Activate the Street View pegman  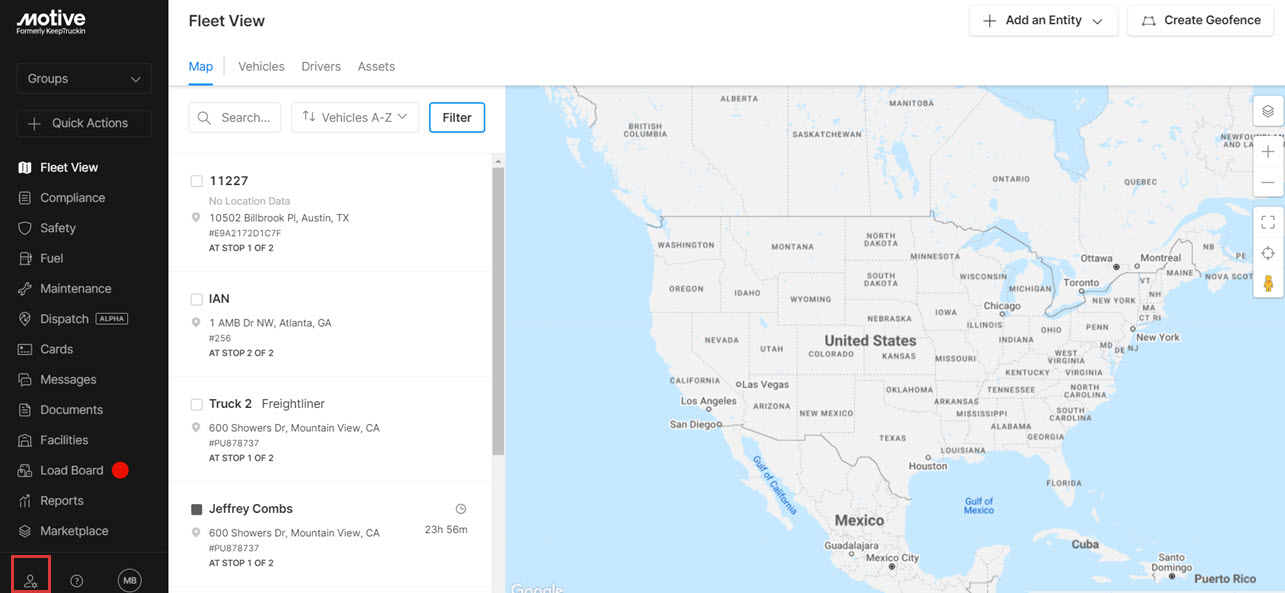(1267, 283)
